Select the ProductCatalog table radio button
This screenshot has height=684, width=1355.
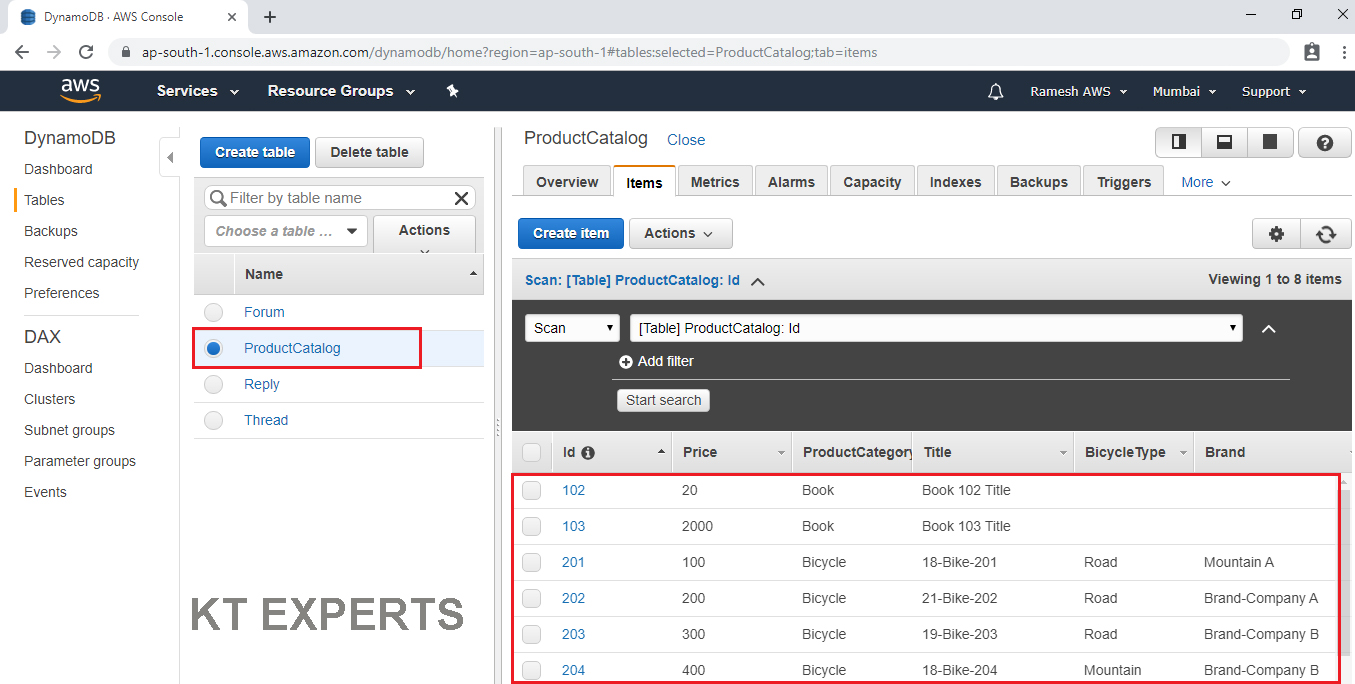click(x=213, y=349)
